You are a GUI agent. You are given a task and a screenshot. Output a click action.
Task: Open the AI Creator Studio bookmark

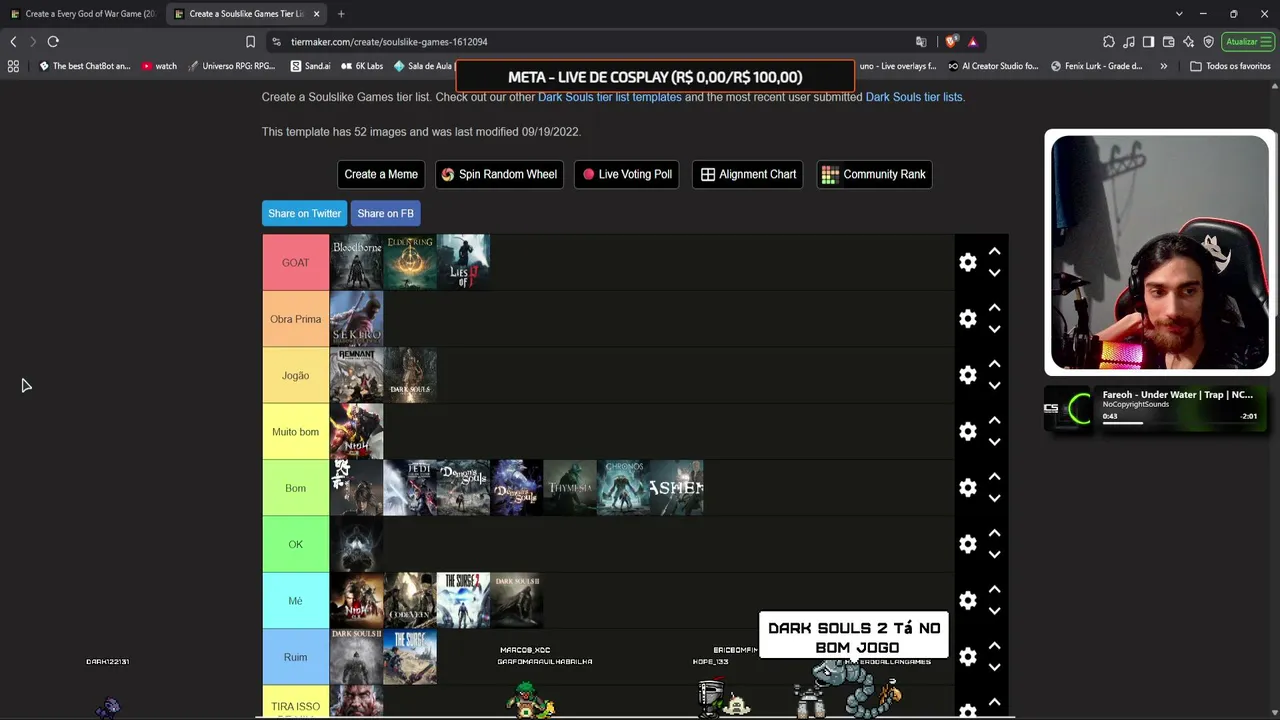click(x=993, y=66)
